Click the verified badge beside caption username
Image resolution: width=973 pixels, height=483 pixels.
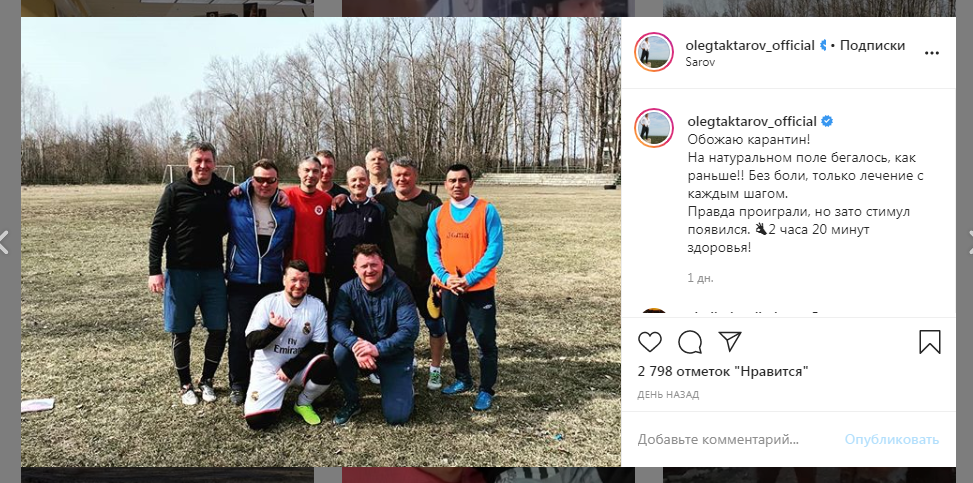click(x=827, y=121)
